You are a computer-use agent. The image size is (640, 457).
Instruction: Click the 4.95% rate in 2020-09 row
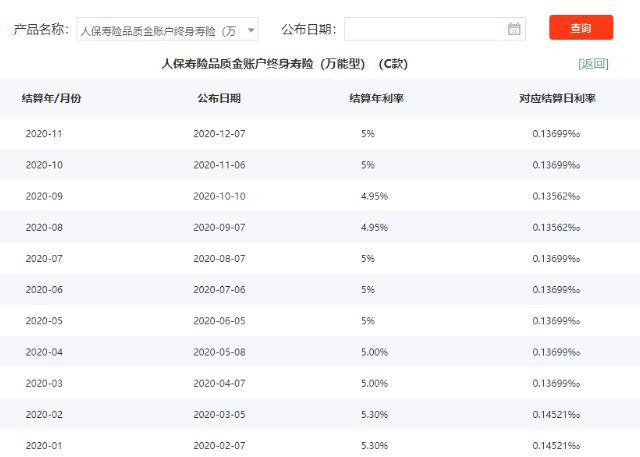pyautogui.click(x=374, y=196)
